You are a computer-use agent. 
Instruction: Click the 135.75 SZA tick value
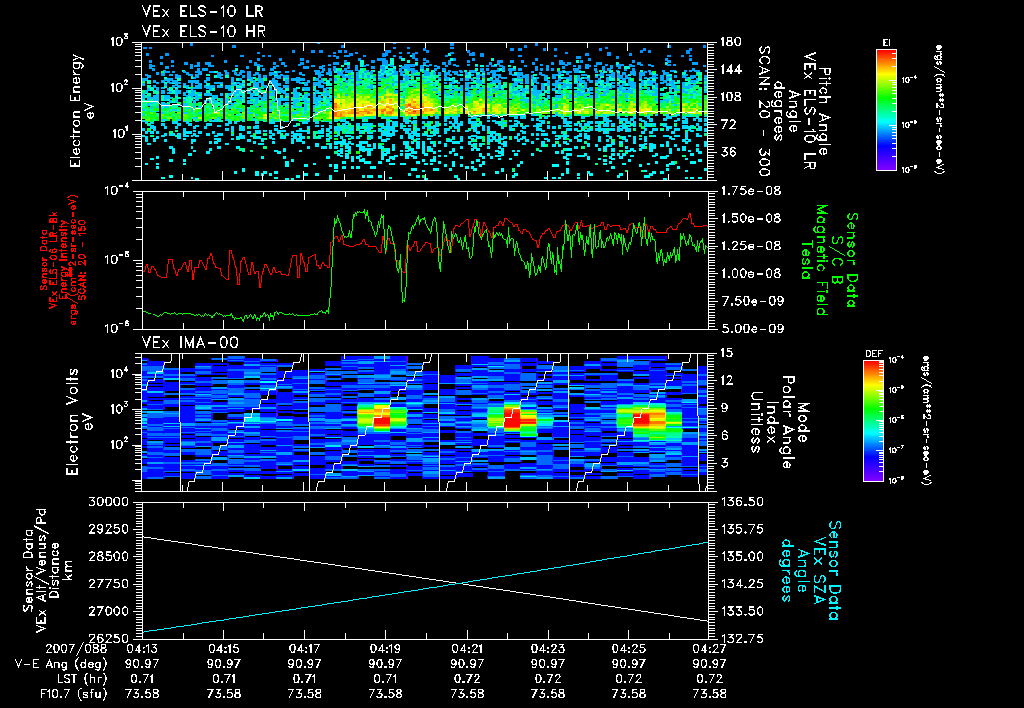click(742, 529)
